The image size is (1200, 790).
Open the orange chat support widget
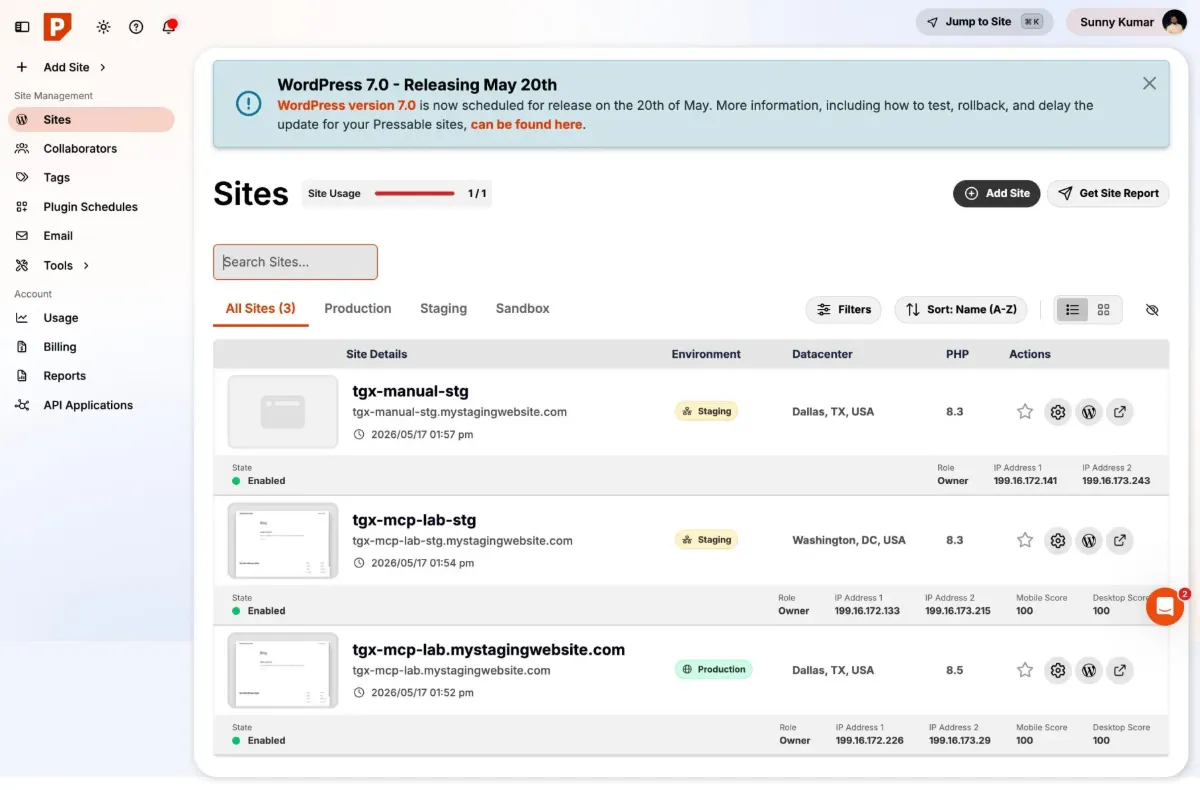1165,606
